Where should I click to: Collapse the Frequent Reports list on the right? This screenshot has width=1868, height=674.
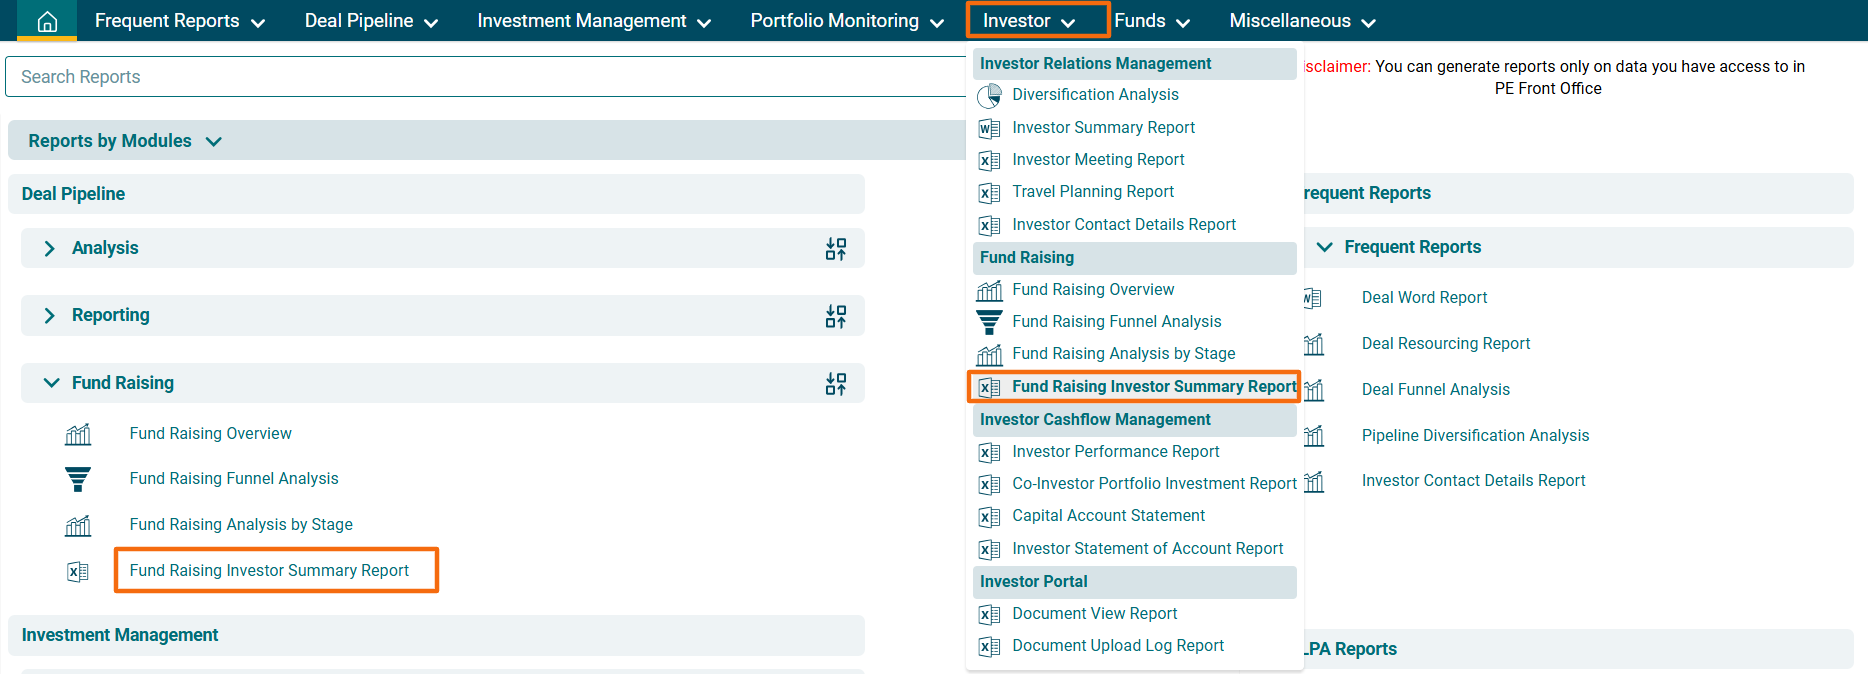(x=1325, y=247)
